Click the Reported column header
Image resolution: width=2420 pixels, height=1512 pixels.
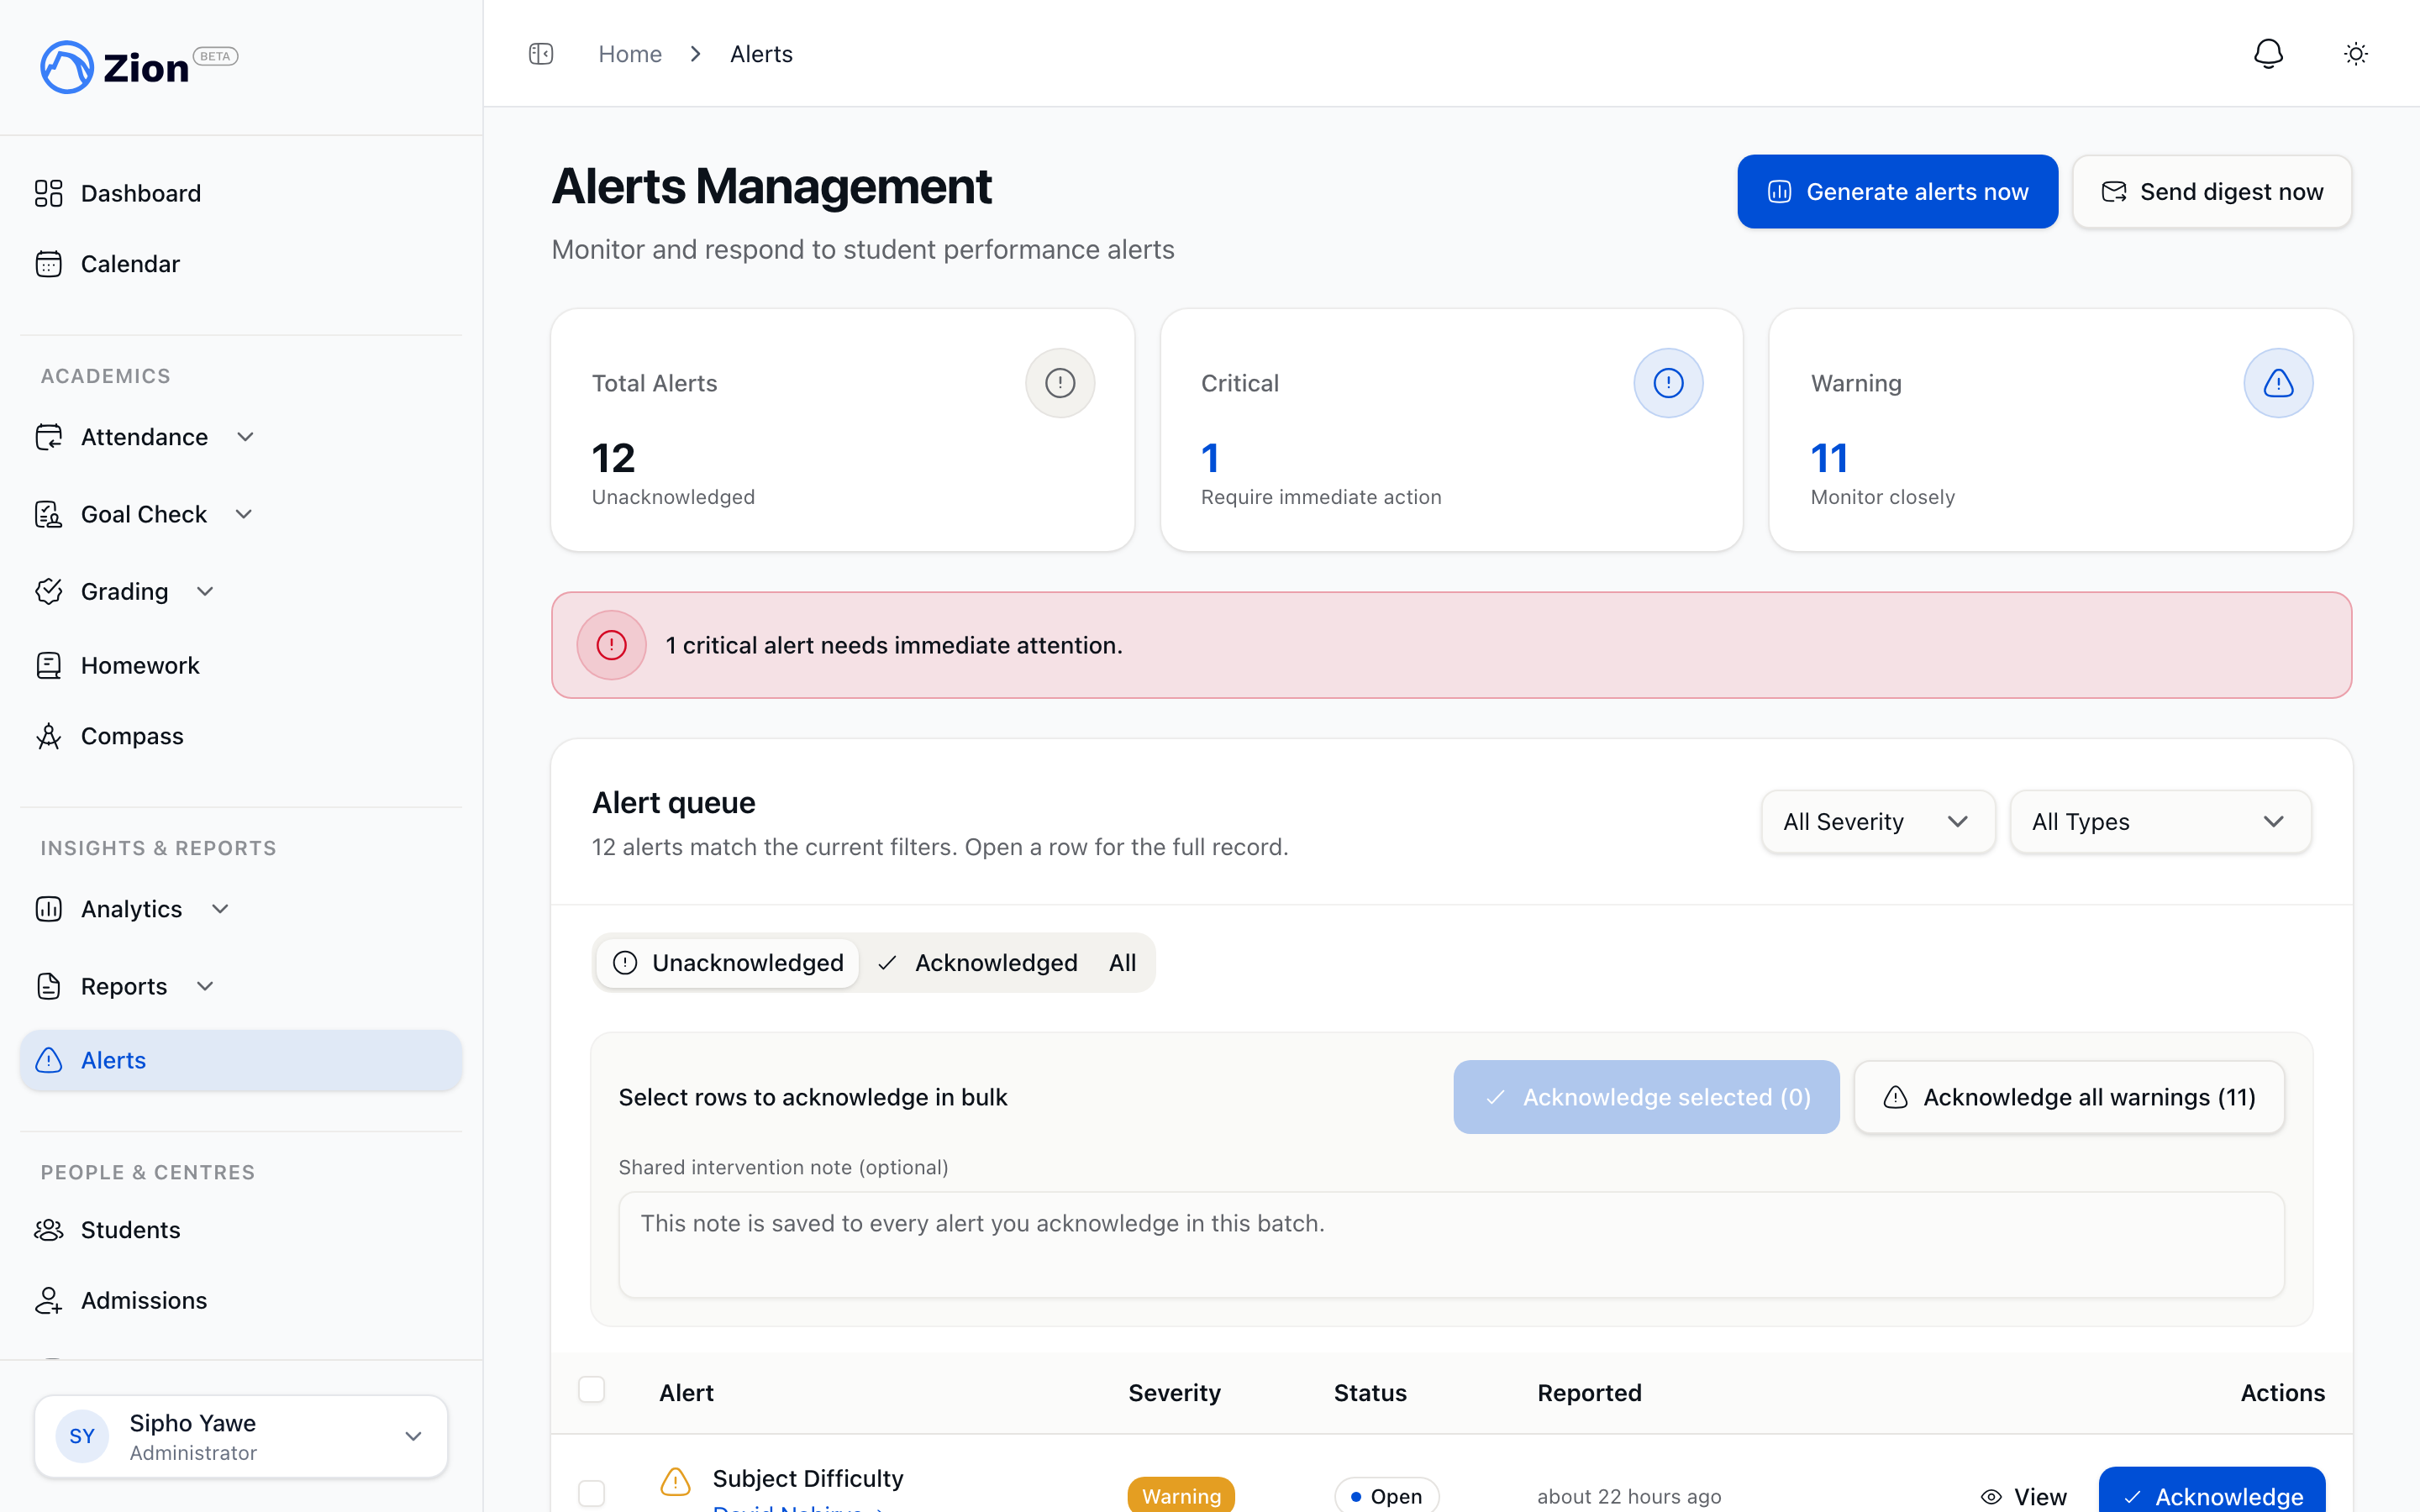(1589, 1393)
